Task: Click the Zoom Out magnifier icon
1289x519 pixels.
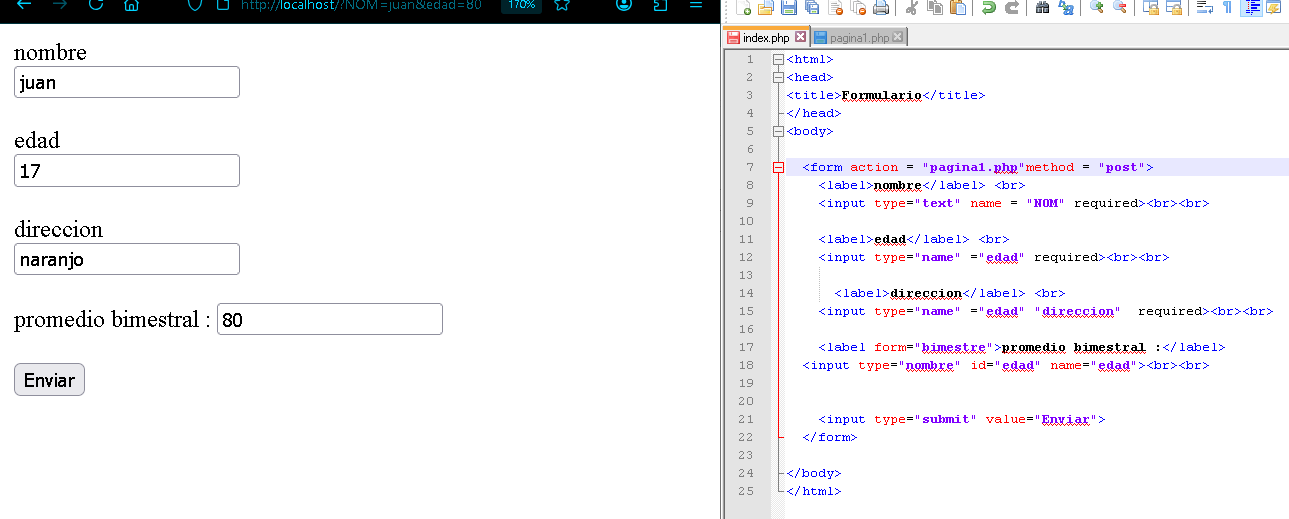Action: [1120, 8]
